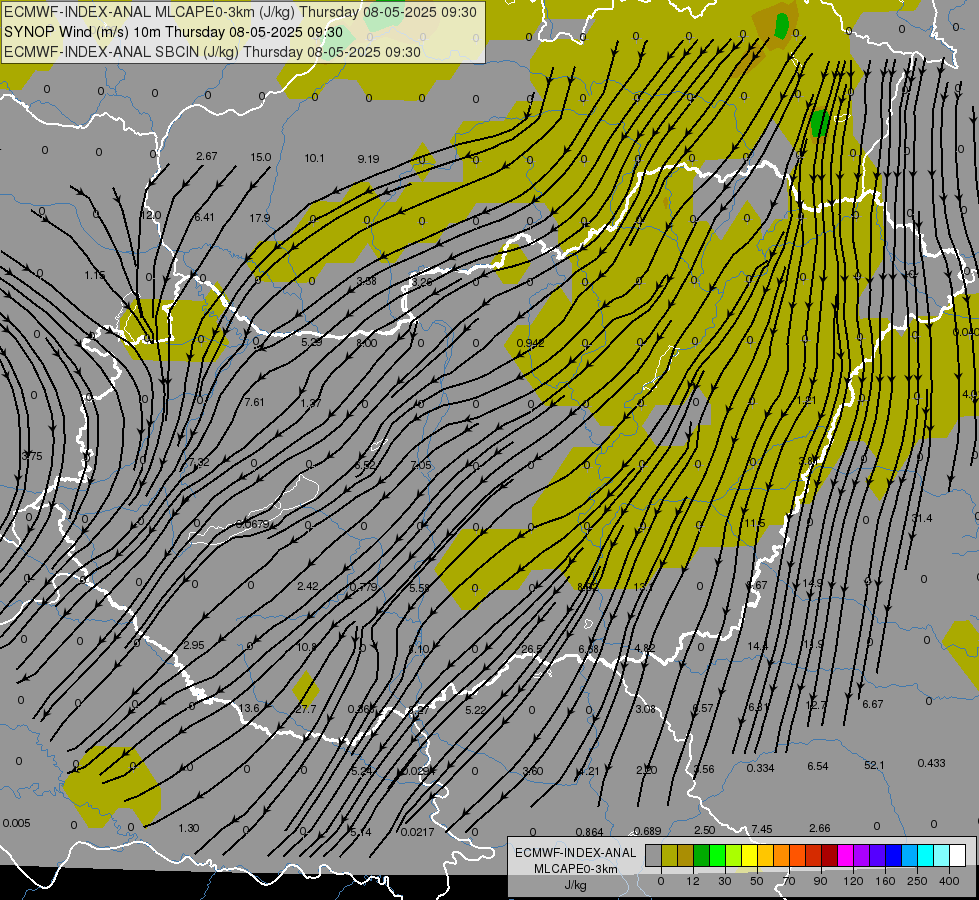The width and height of the screenshot is (979, 900).
Task: Click the legend tick label 90
Action: pyautogui.click(x=821, y=881)
